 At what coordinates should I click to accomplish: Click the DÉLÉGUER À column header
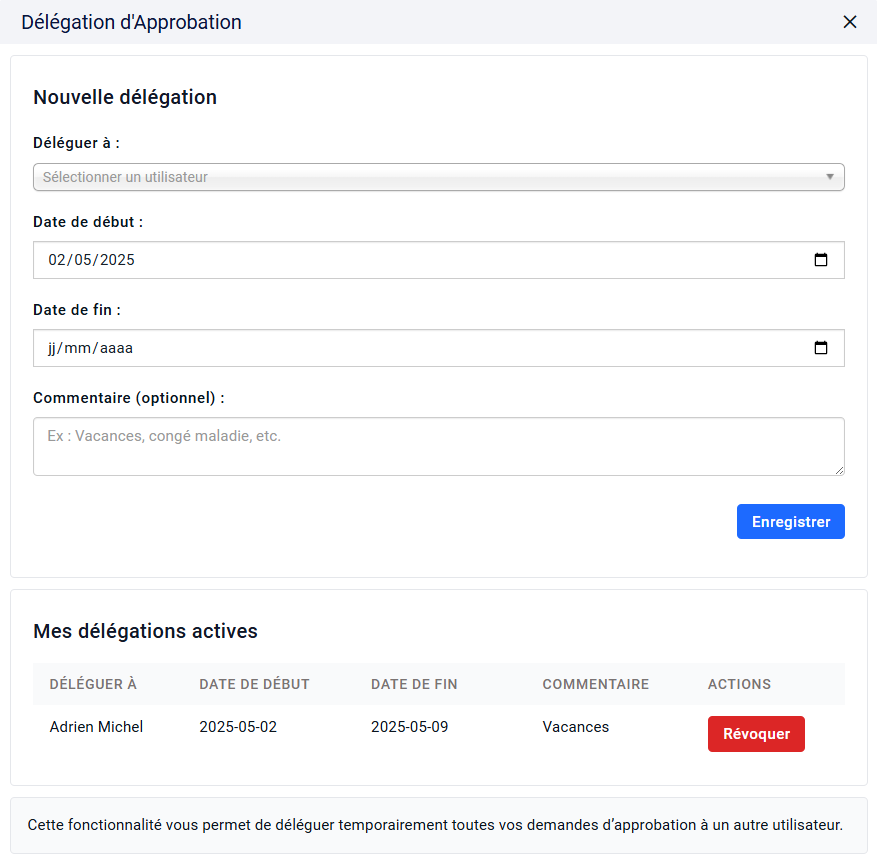(x=93, y=684)
